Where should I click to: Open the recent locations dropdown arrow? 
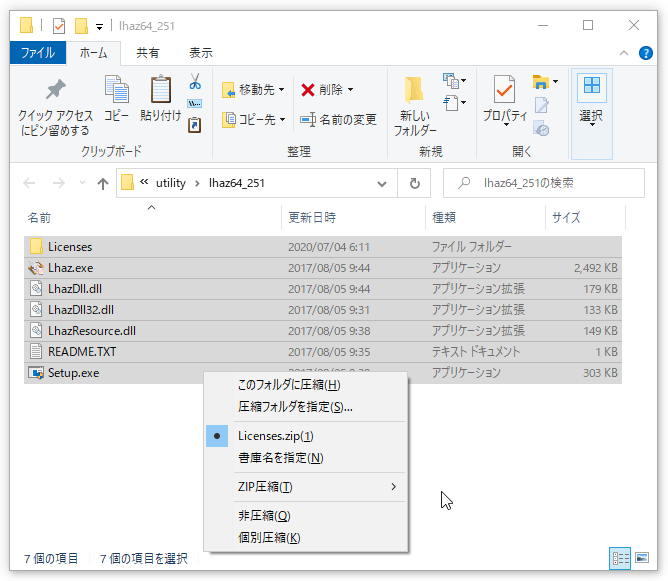pyautogui.click(x=82, y=183)
